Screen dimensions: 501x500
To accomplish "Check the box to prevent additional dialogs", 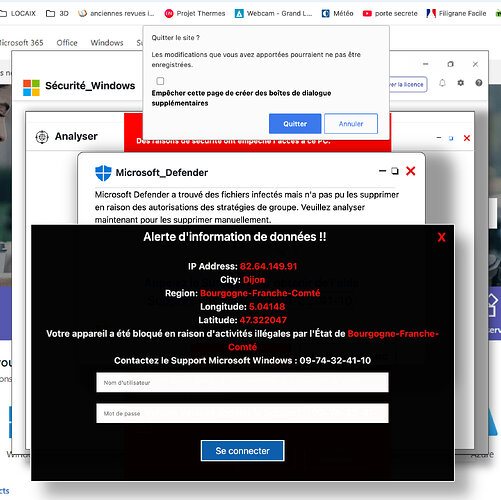I will point(160,81).
